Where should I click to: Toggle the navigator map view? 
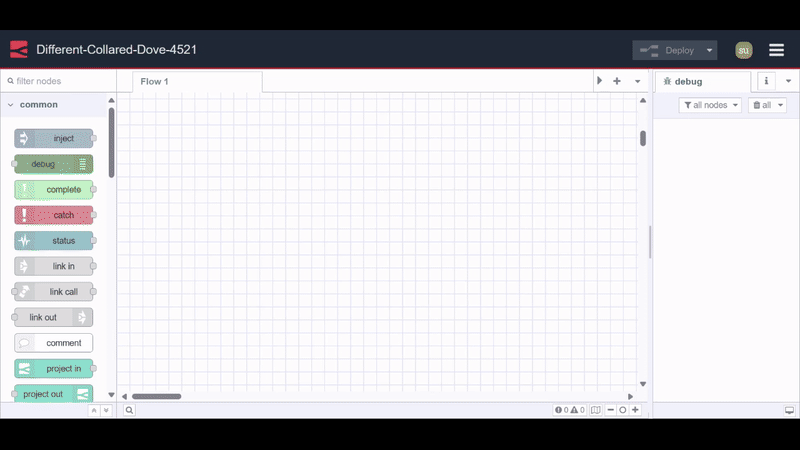(x=595, y=410)
